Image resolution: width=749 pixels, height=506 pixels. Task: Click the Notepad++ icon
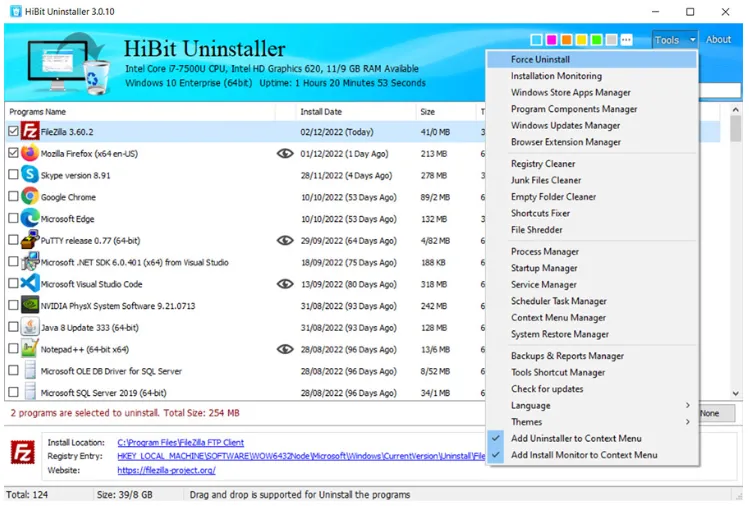click(x=30, y=349)
